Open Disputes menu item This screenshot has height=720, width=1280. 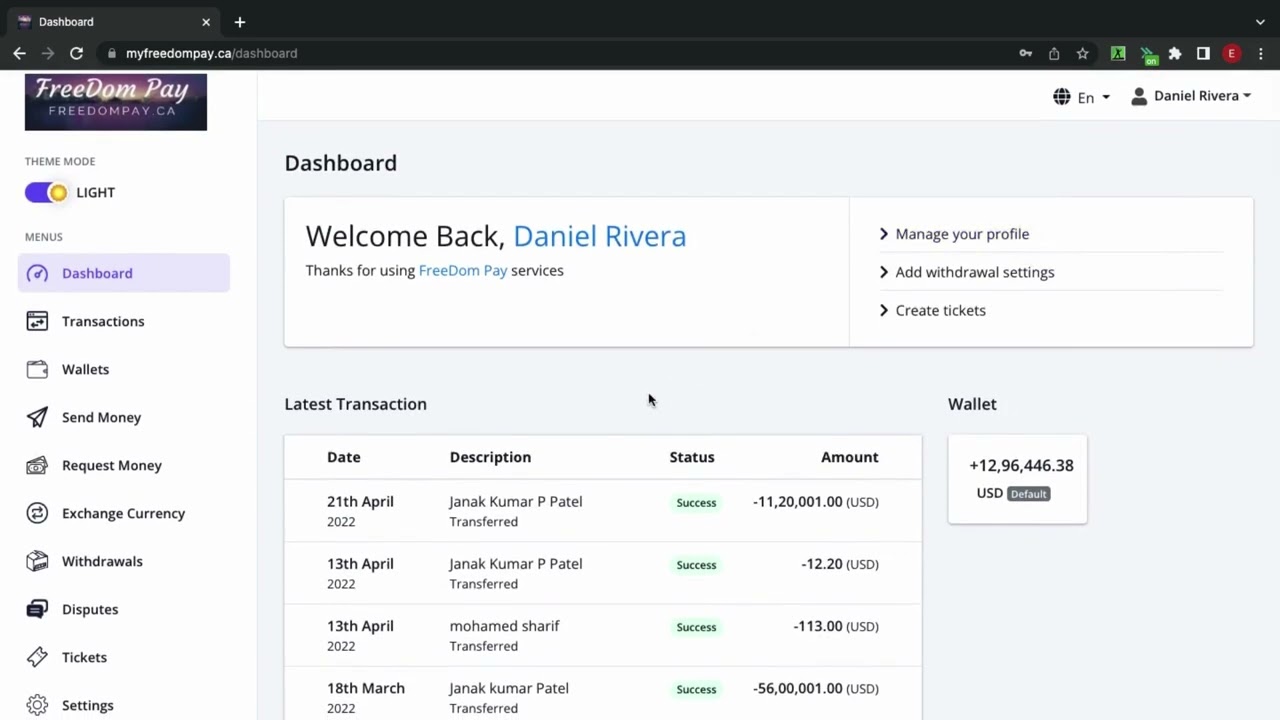124,609
